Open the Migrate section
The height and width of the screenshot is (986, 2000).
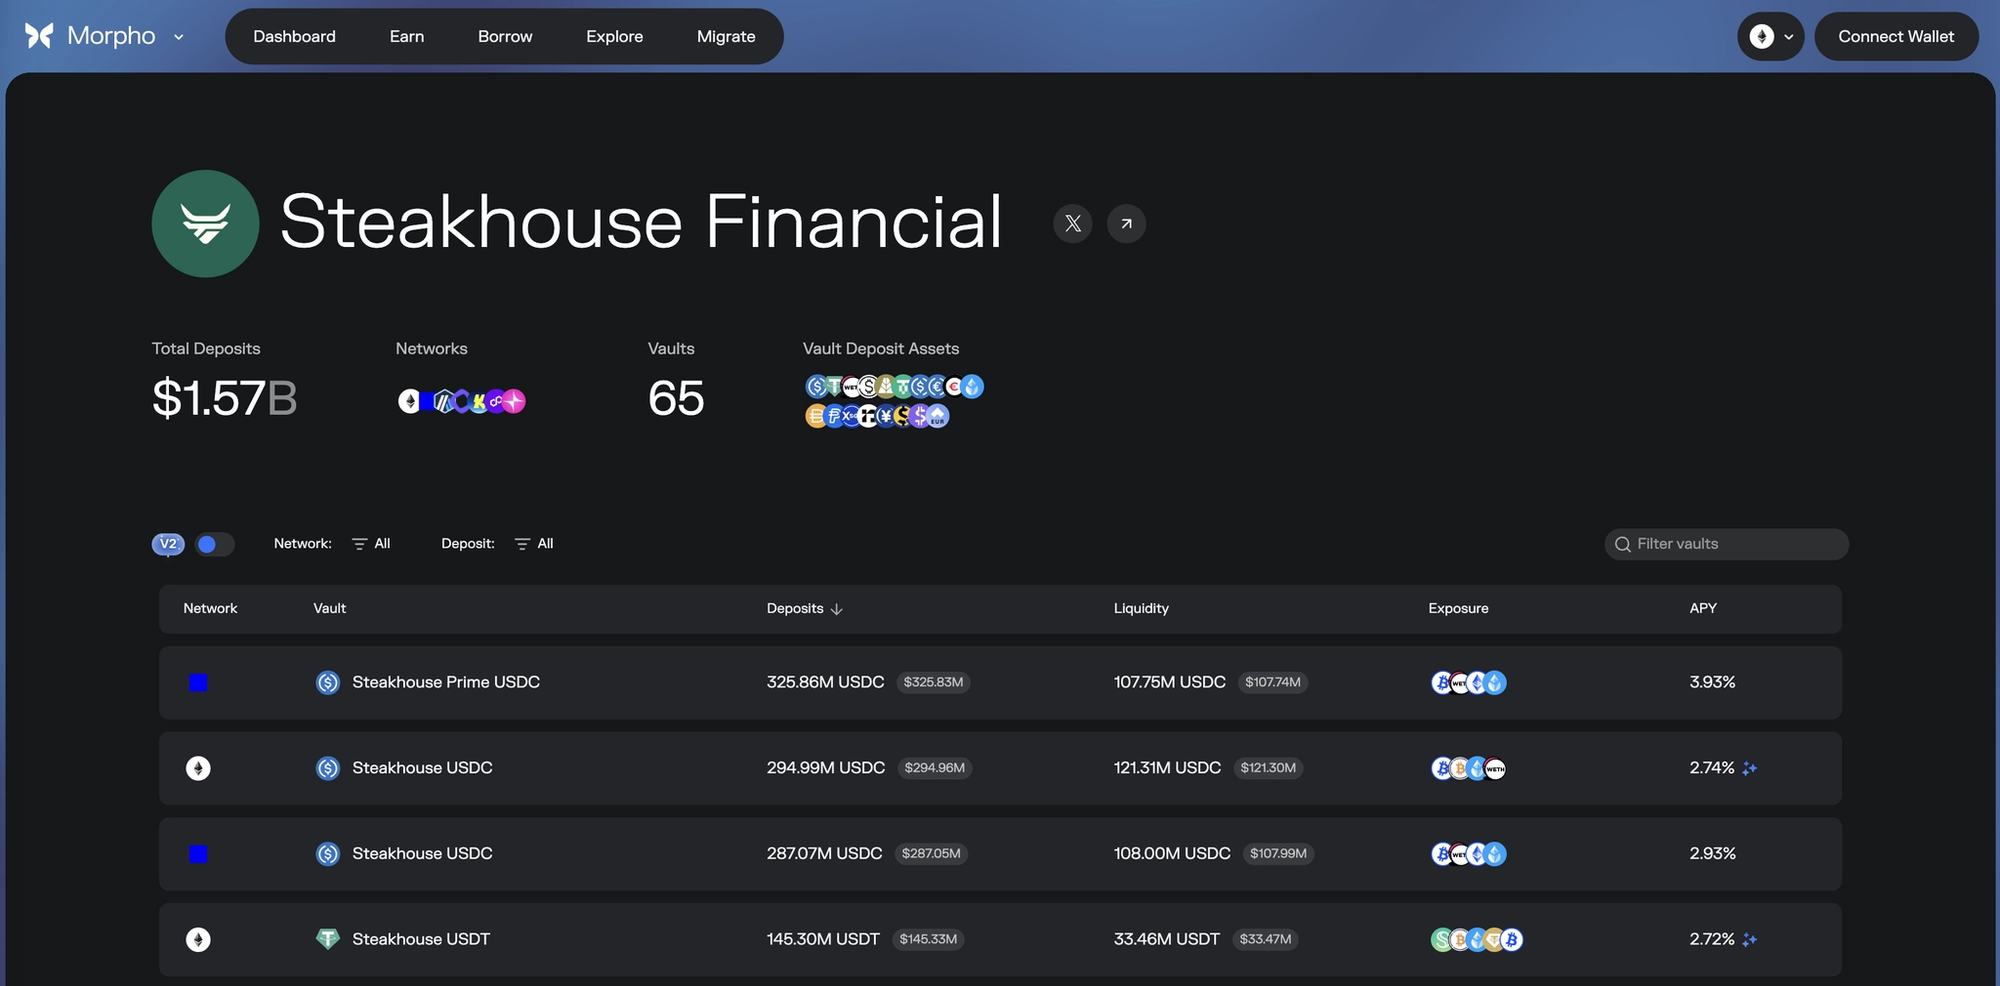pyautogui.click(x=726, y=37)
